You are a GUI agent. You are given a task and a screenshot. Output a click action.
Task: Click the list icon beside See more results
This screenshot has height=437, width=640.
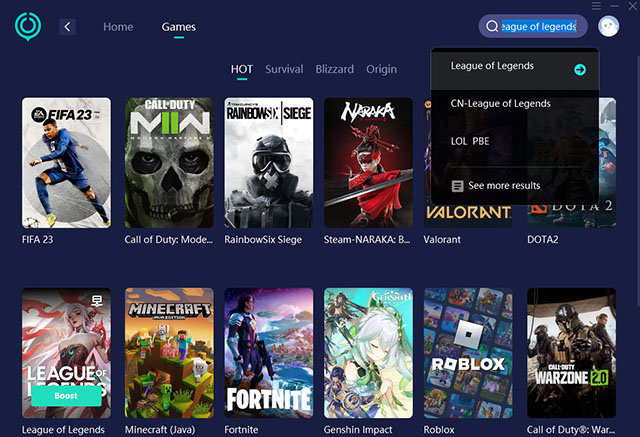coord(457,186)
